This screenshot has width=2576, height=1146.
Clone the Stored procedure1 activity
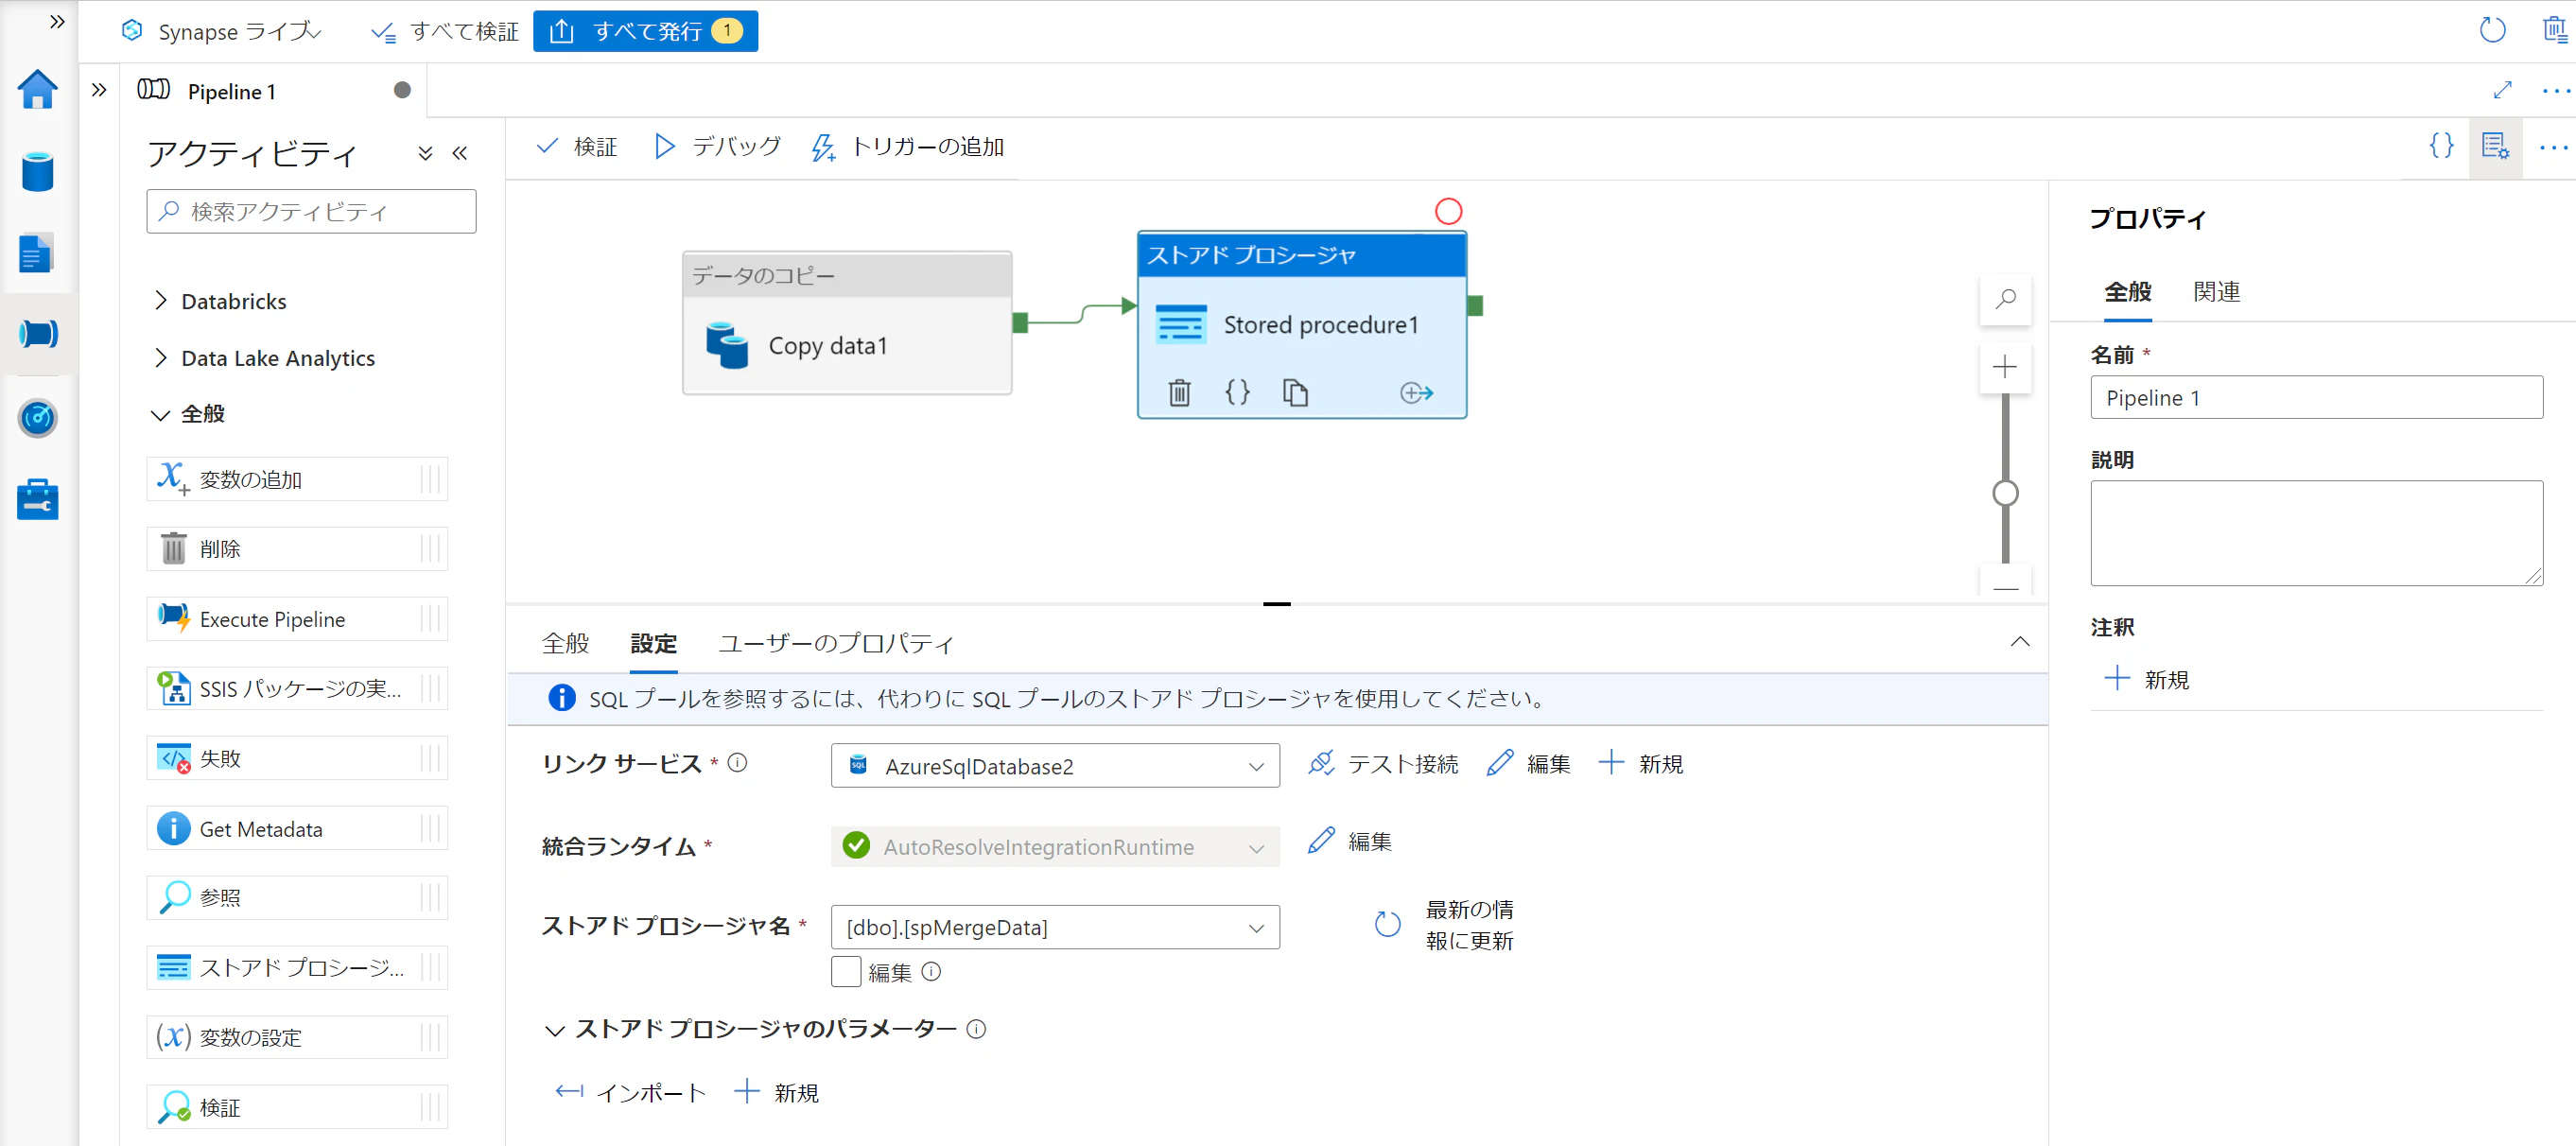[1295, 393]
